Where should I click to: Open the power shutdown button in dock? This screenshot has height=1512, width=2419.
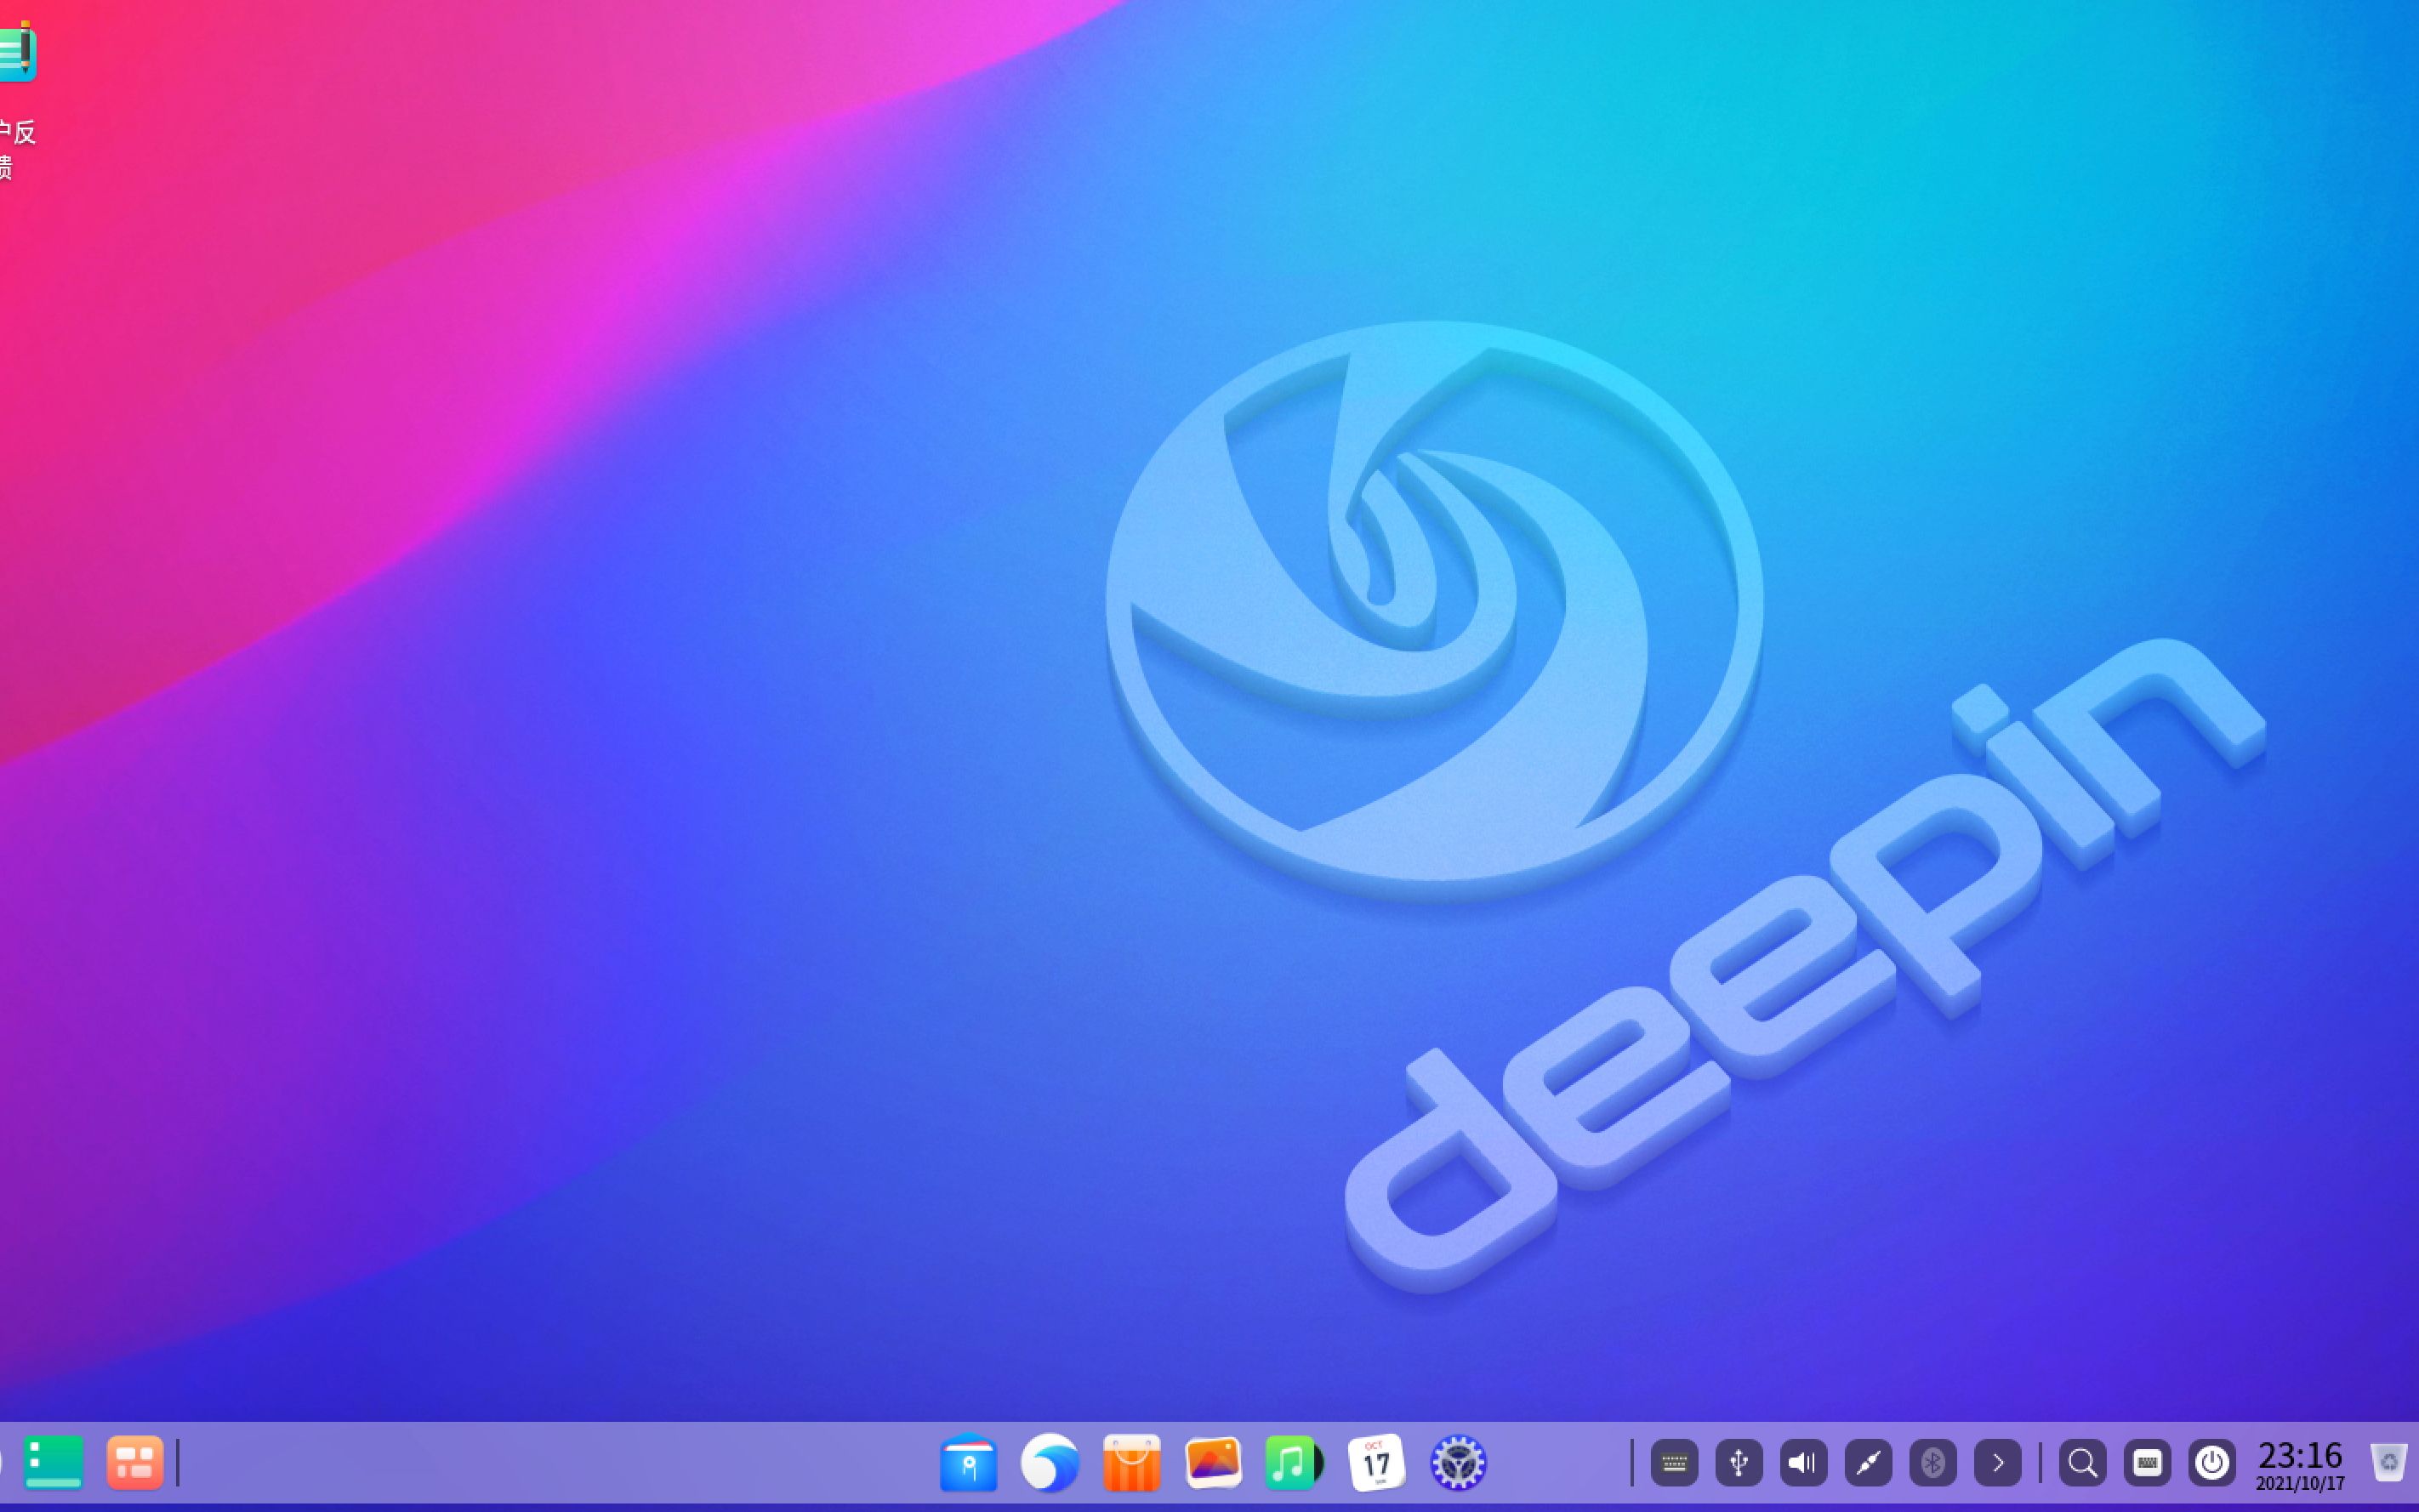click(x=2212, y=1463)
